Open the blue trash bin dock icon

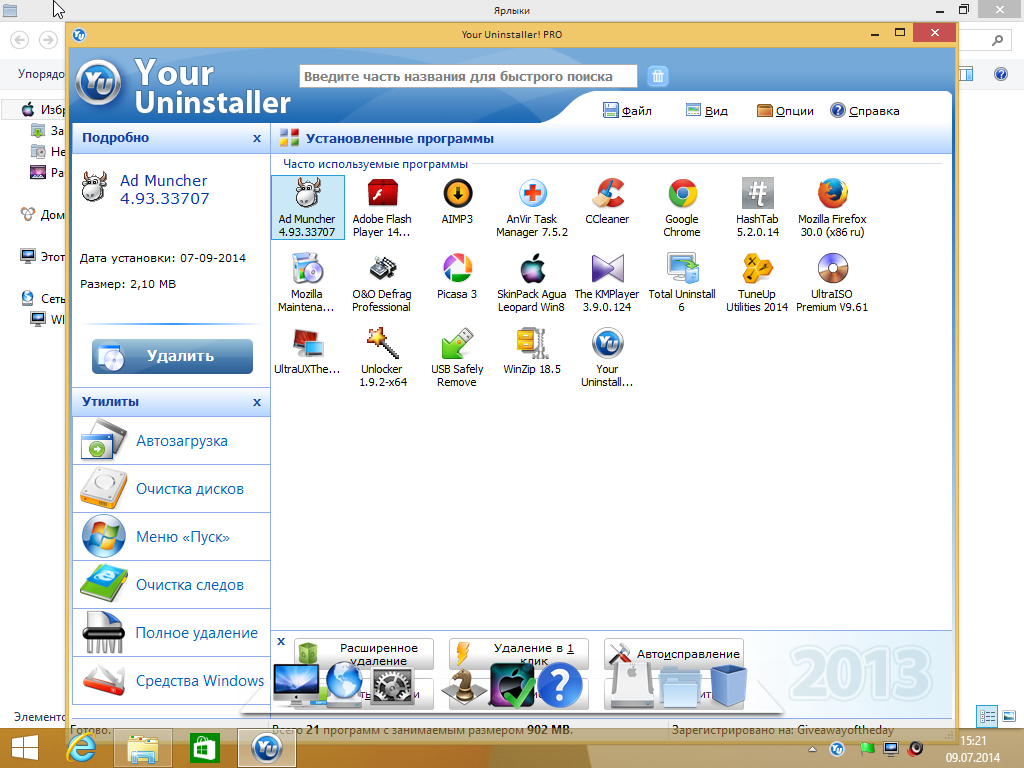pyautogui.click(x=728, y=686)
